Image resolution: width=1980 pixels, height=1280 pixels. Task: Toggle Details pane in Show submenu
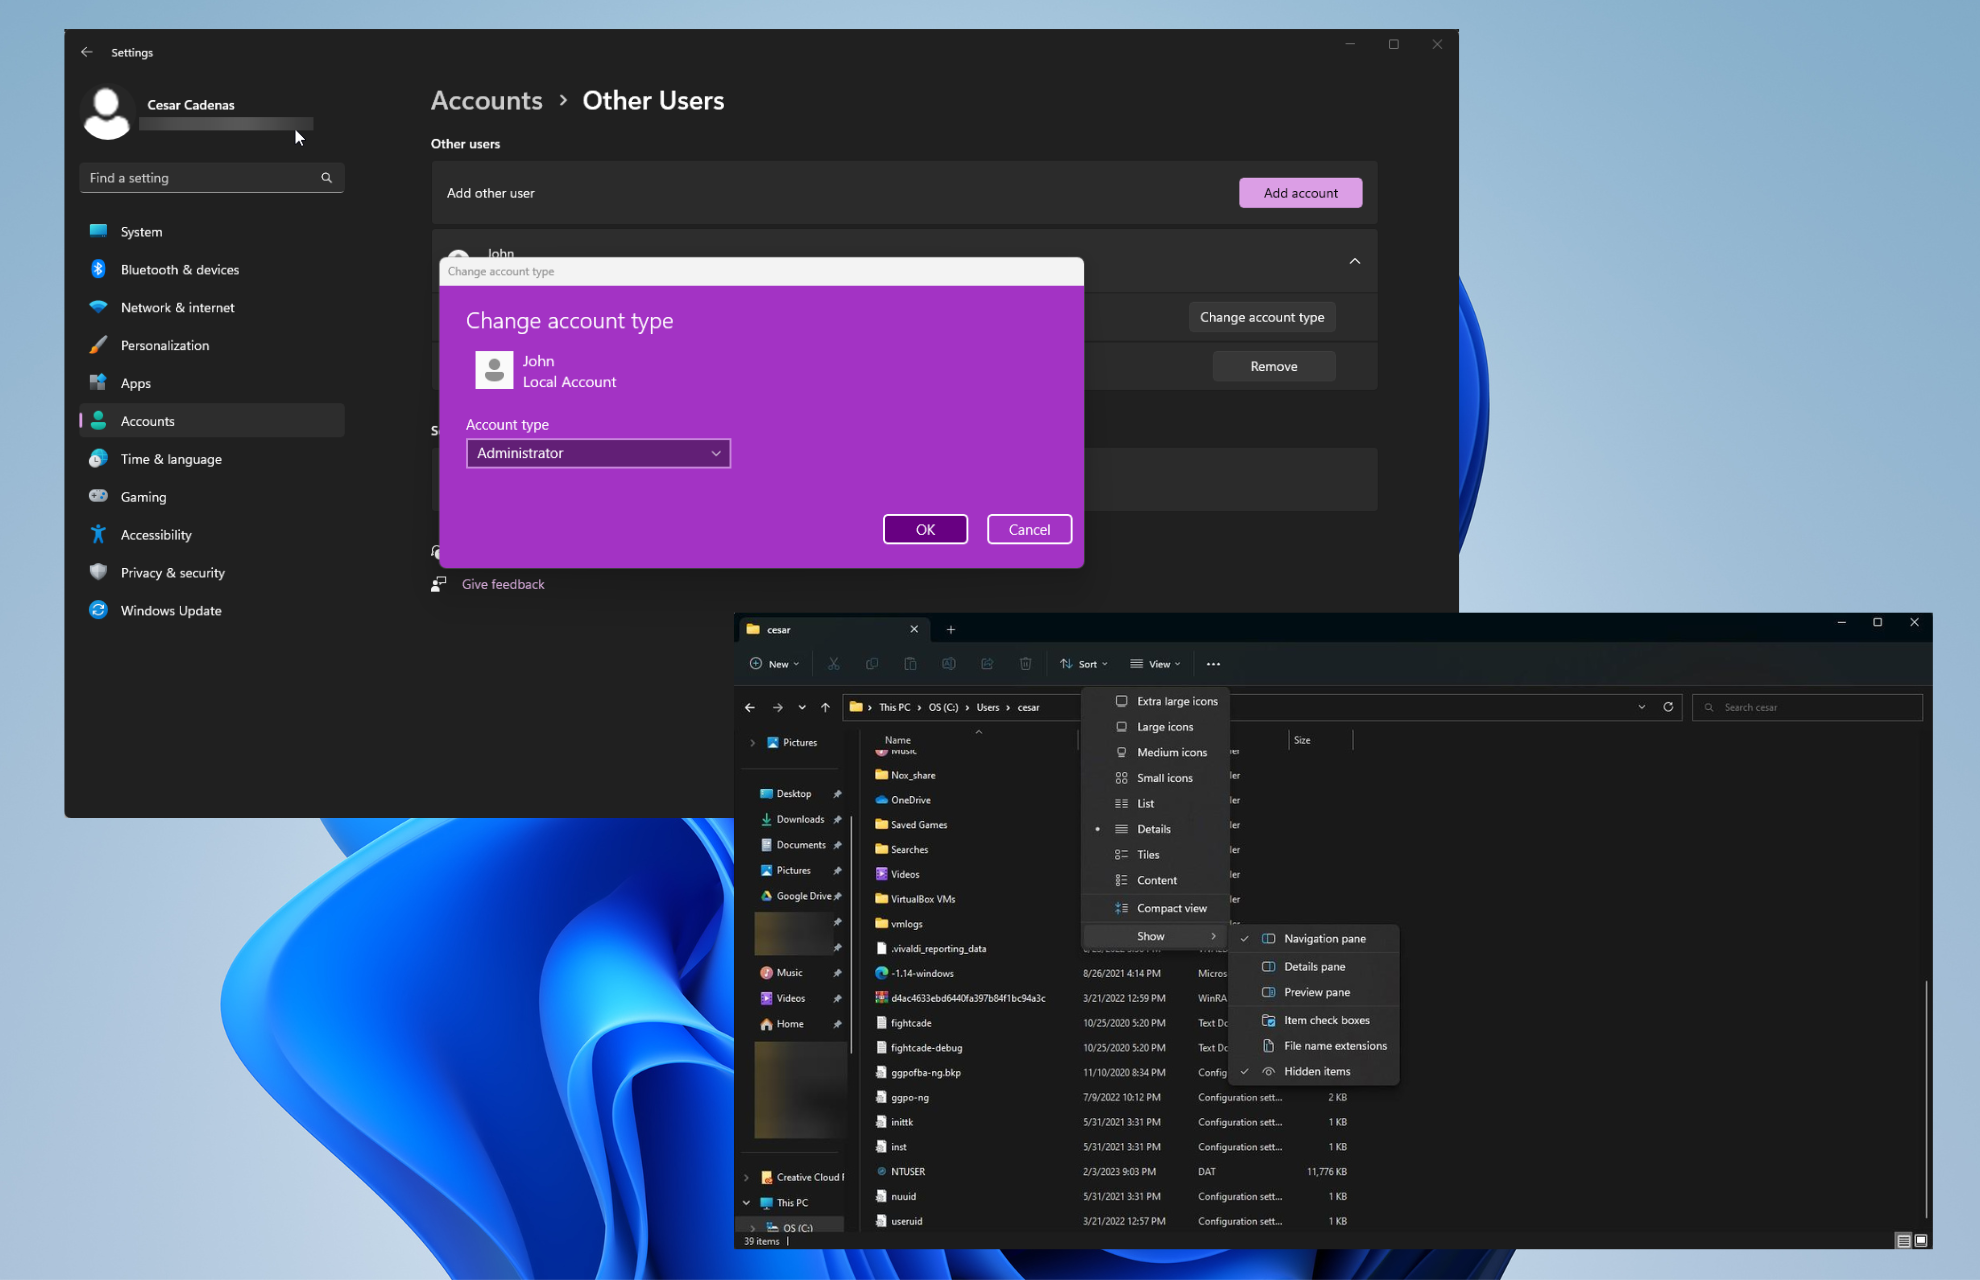1314,967
